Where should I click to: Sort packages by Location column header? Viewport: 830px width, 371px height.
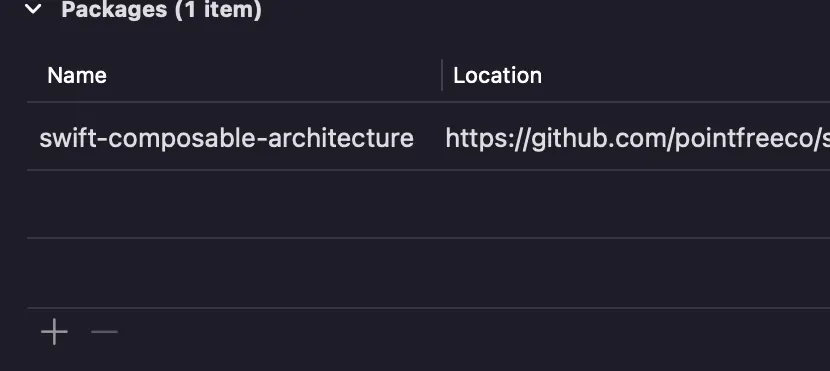(x=497, y=76)
